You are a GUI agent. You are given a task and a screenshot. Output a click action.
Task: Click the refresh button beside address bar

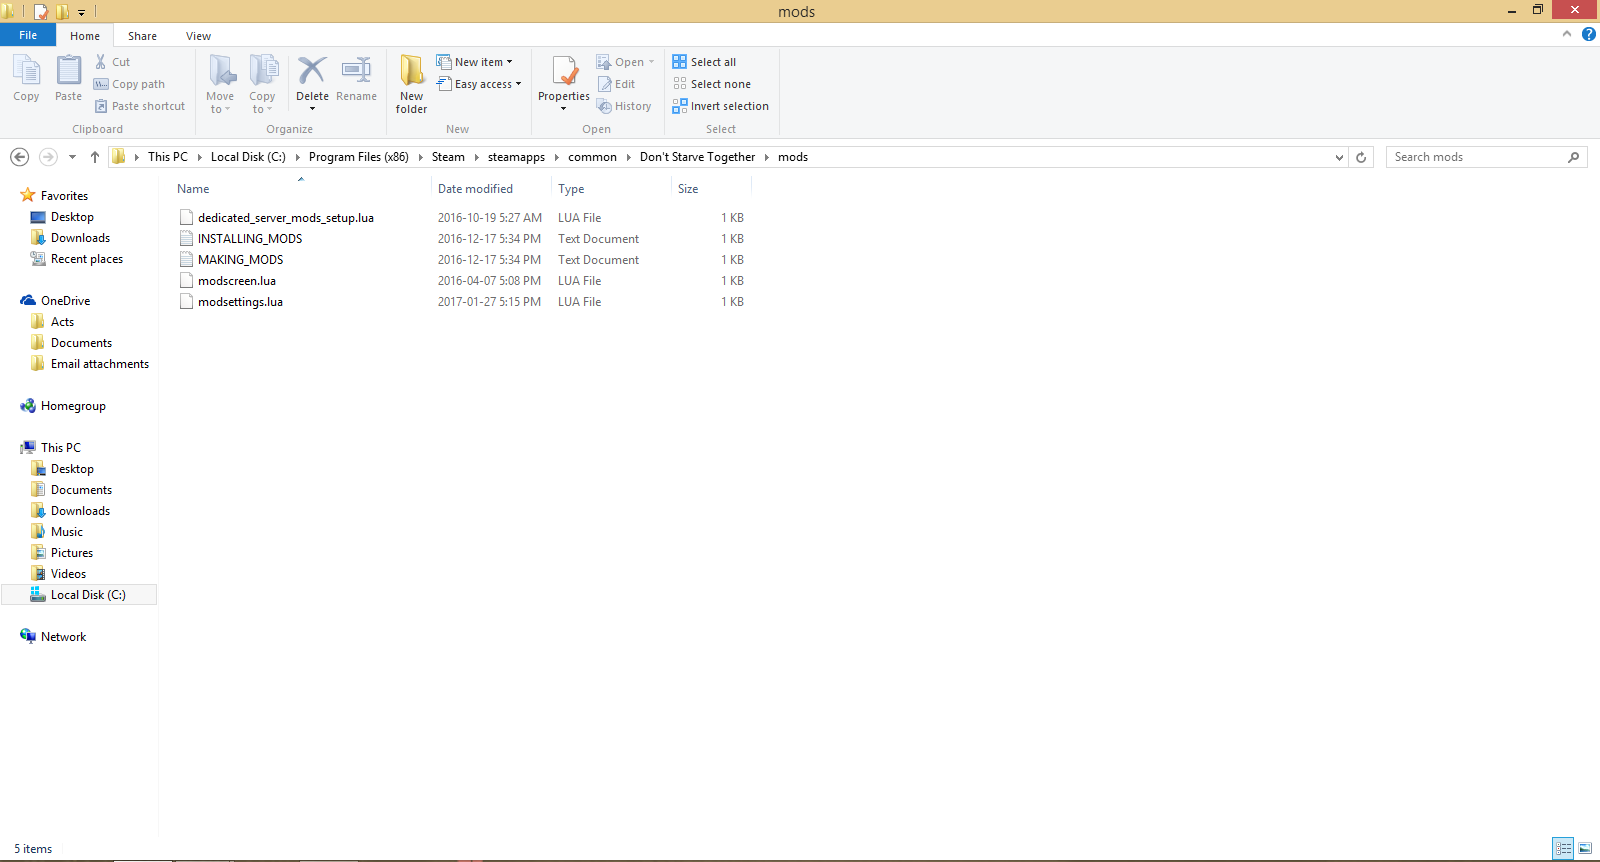click(x=1360, y=157)
